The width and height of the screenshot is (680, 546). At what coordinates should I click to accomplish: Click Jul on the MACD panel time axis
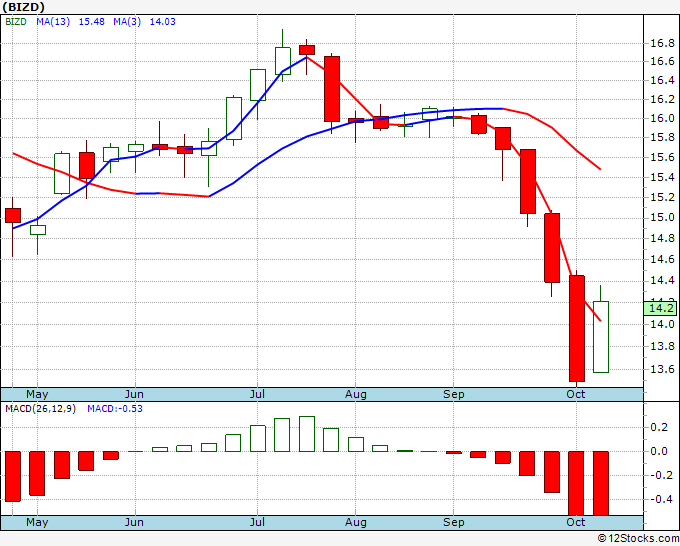(x=257, y=522)
